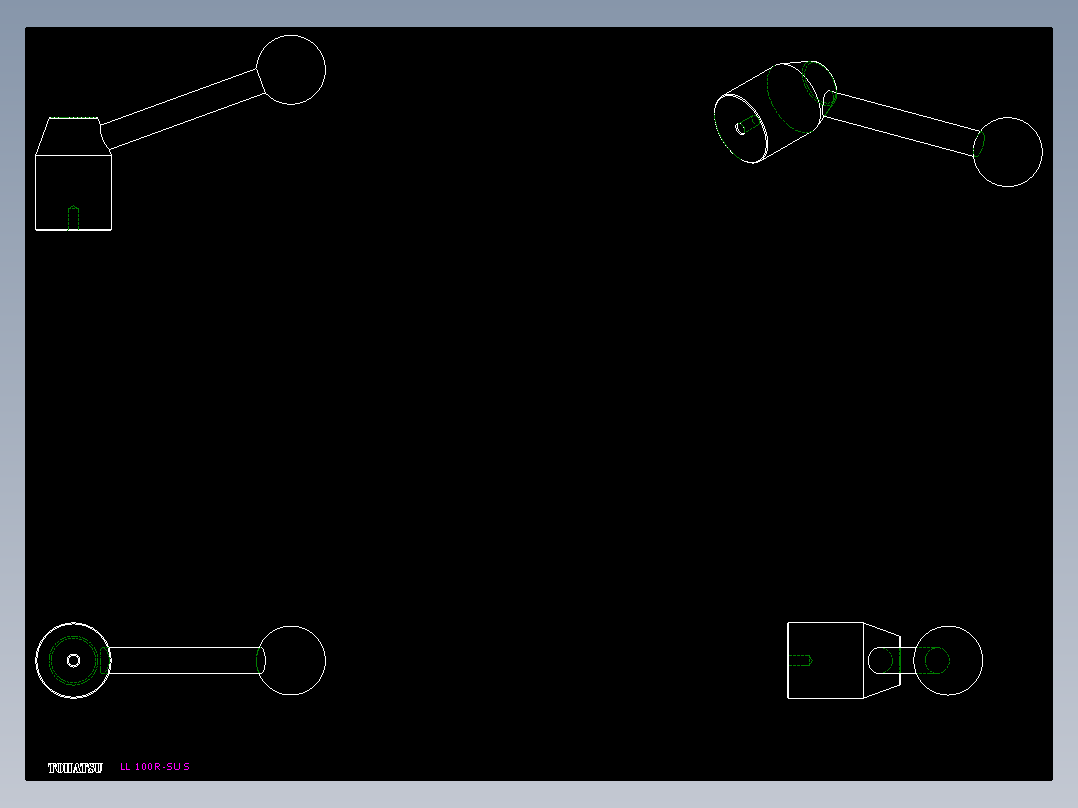Select the magenta "LL 100R-SUS" part label
This screenshot has width=1078, height=808.
(155, 766)
